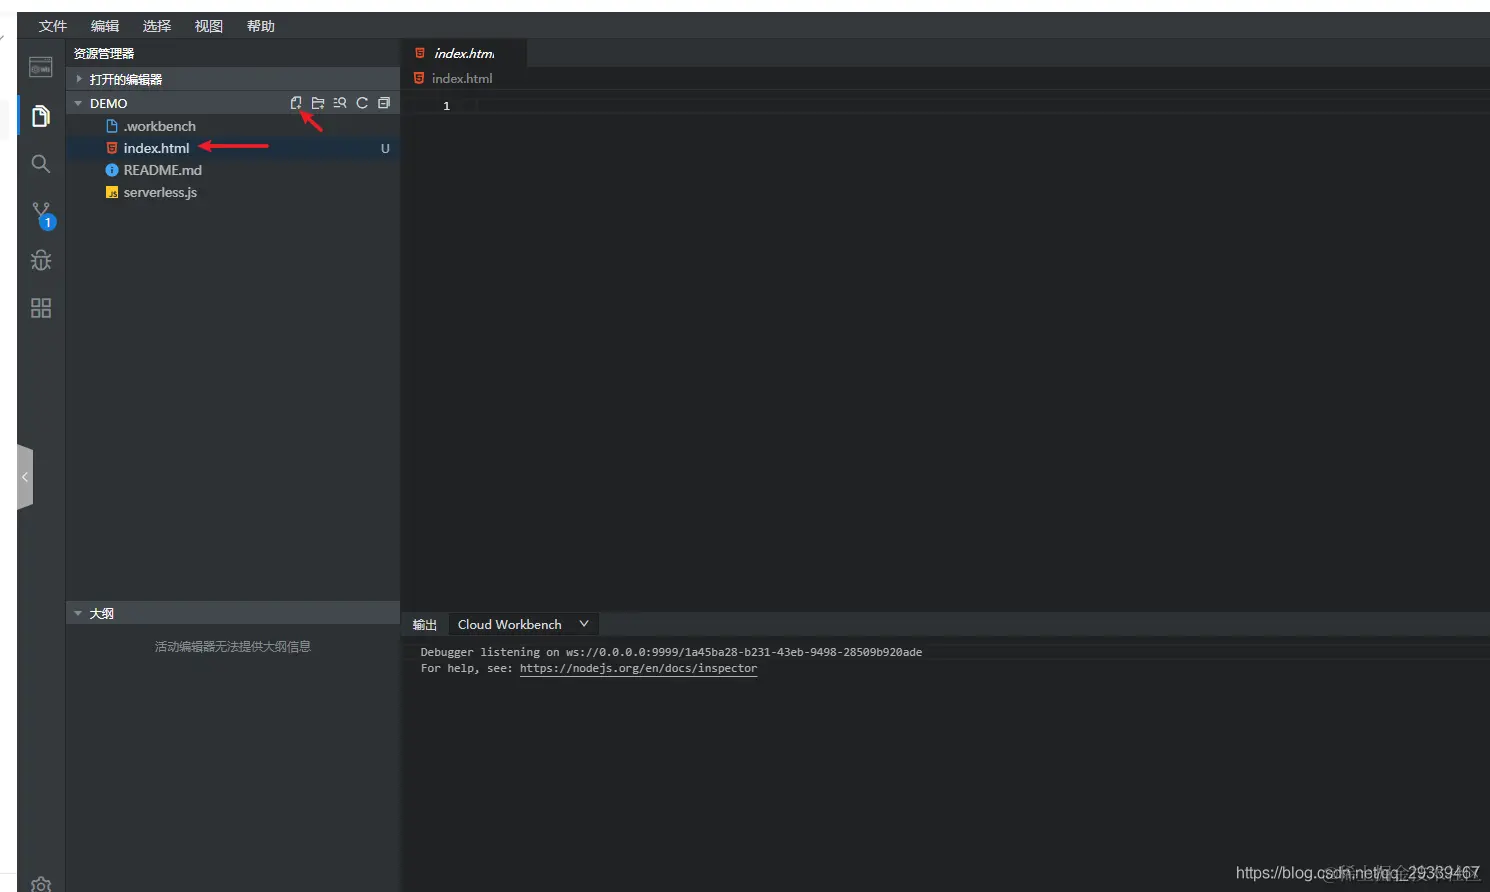The width and height of the screenshot is (1490, 892).
Task: Select the Explorer files icon in activity bar
Action: [x=41, y=116]
